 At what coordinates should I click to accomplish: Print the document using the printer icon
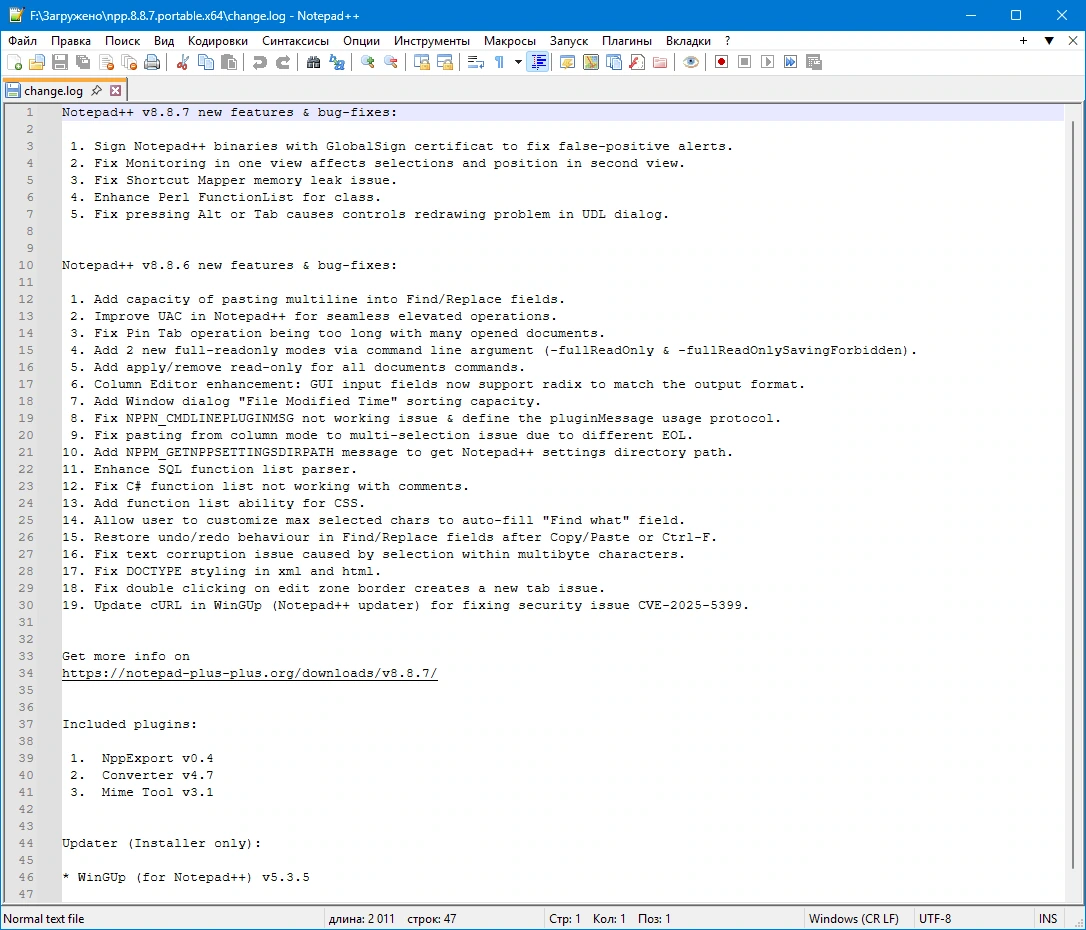click(152, 63)
